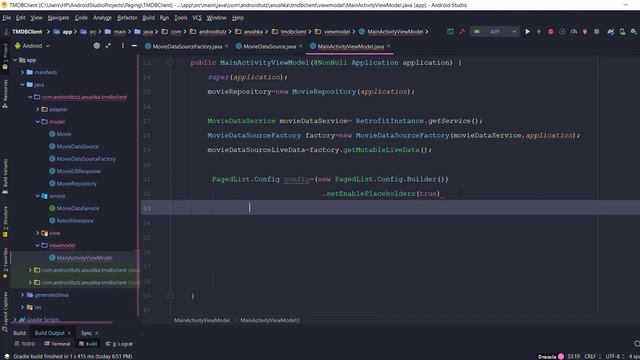Screen dimensions: 640x360
Task: Collapse the model package arrow
Action: [x=37, y=122]
